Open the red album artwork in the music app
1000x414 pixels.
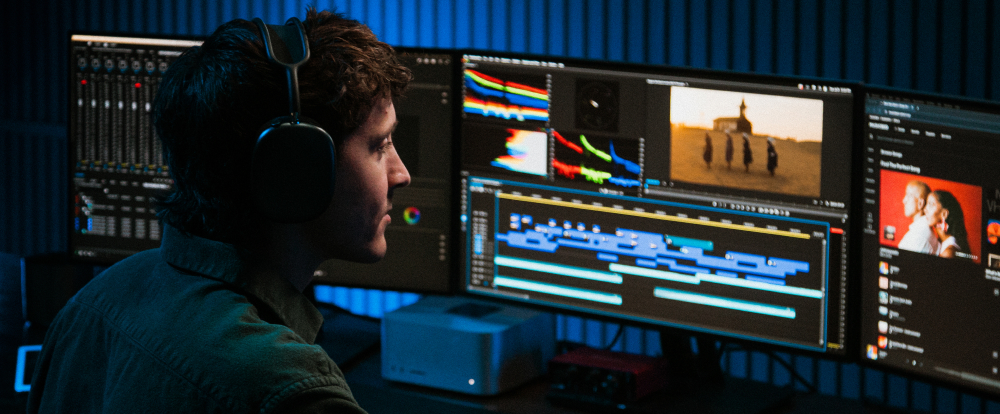[x=930, y=216]
